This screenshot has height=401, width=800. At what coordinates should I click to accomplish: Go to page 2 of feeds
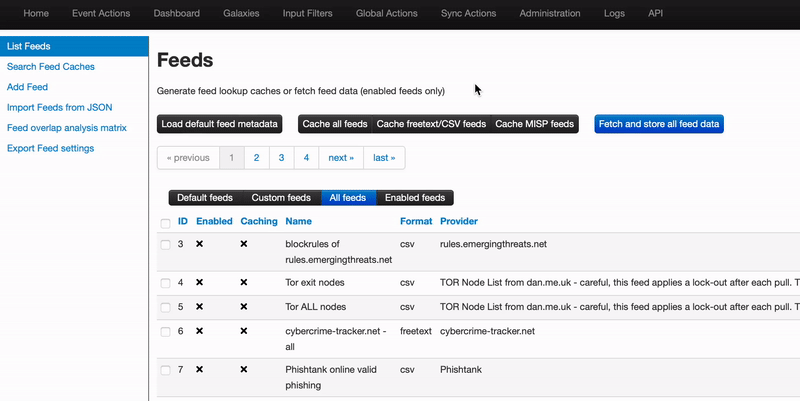coord(257,158)
